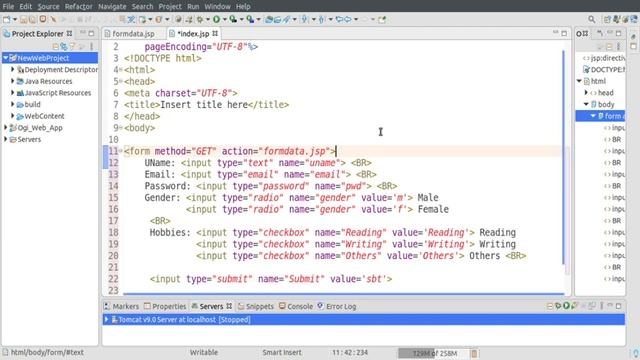Select the form node in Outline

click(600, 116)
